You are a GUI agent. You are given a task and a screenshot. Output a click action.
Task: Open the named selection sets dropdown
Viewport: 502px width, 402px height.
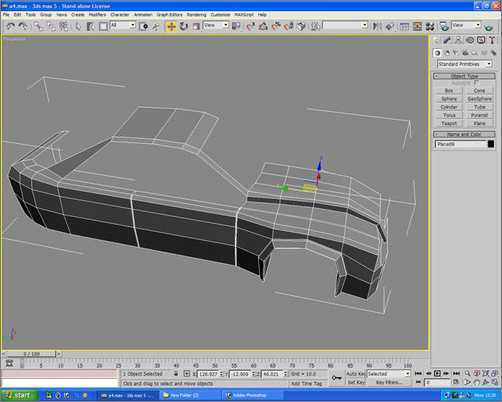pyautogui.click(x=345, y=25)
